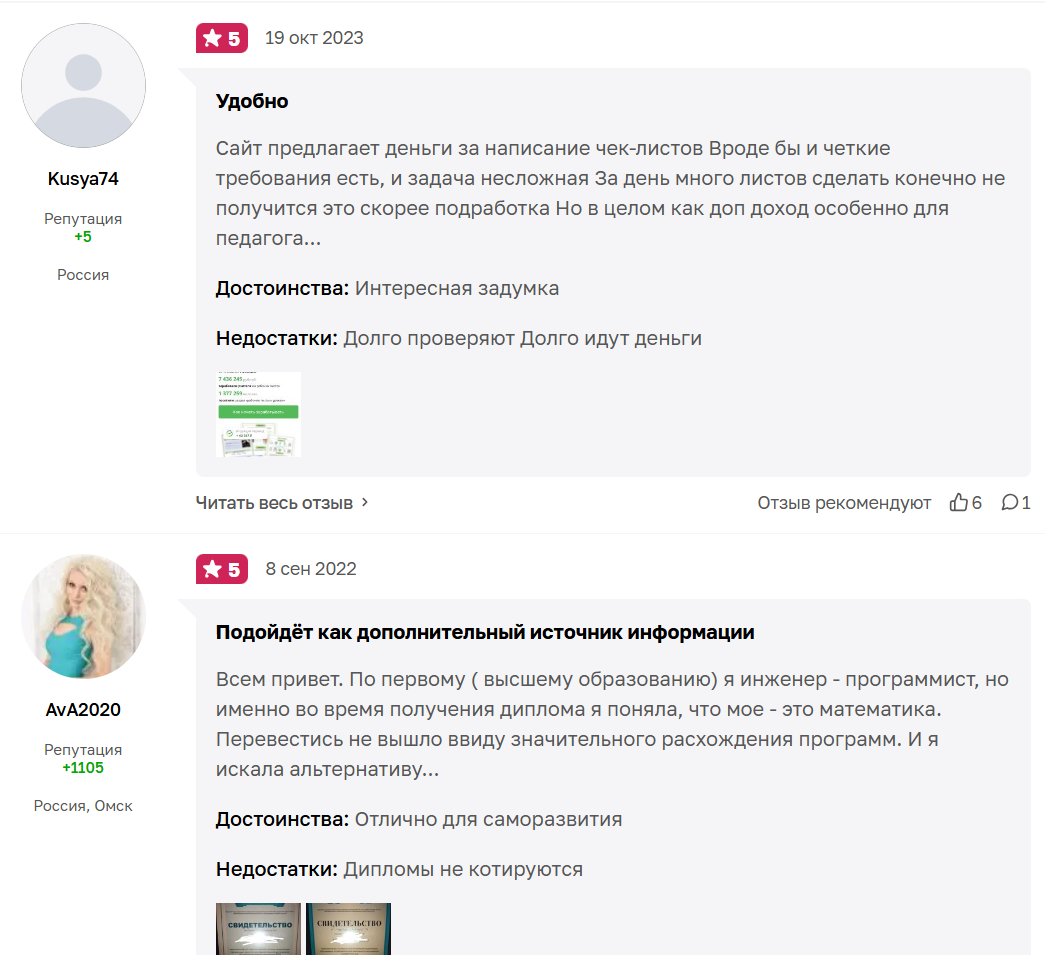The width and height of the screenshot is (1045, 955).
Task: Open second "Свидетельство" certificate thumbnail
Action: click(x=348, y=929)
